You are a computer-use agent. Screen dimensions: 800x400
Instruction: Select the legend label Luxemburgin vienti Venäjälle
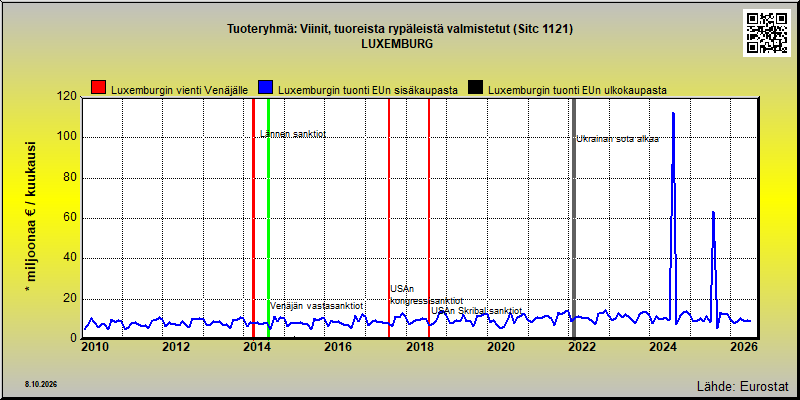click(x=180, y=90)
